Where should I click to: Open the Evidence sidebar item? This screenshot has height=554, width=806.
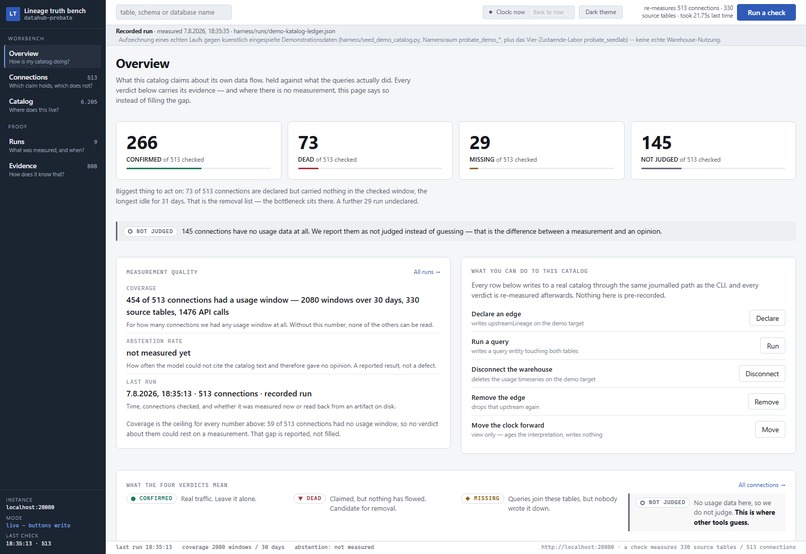[x=52, y=169]
